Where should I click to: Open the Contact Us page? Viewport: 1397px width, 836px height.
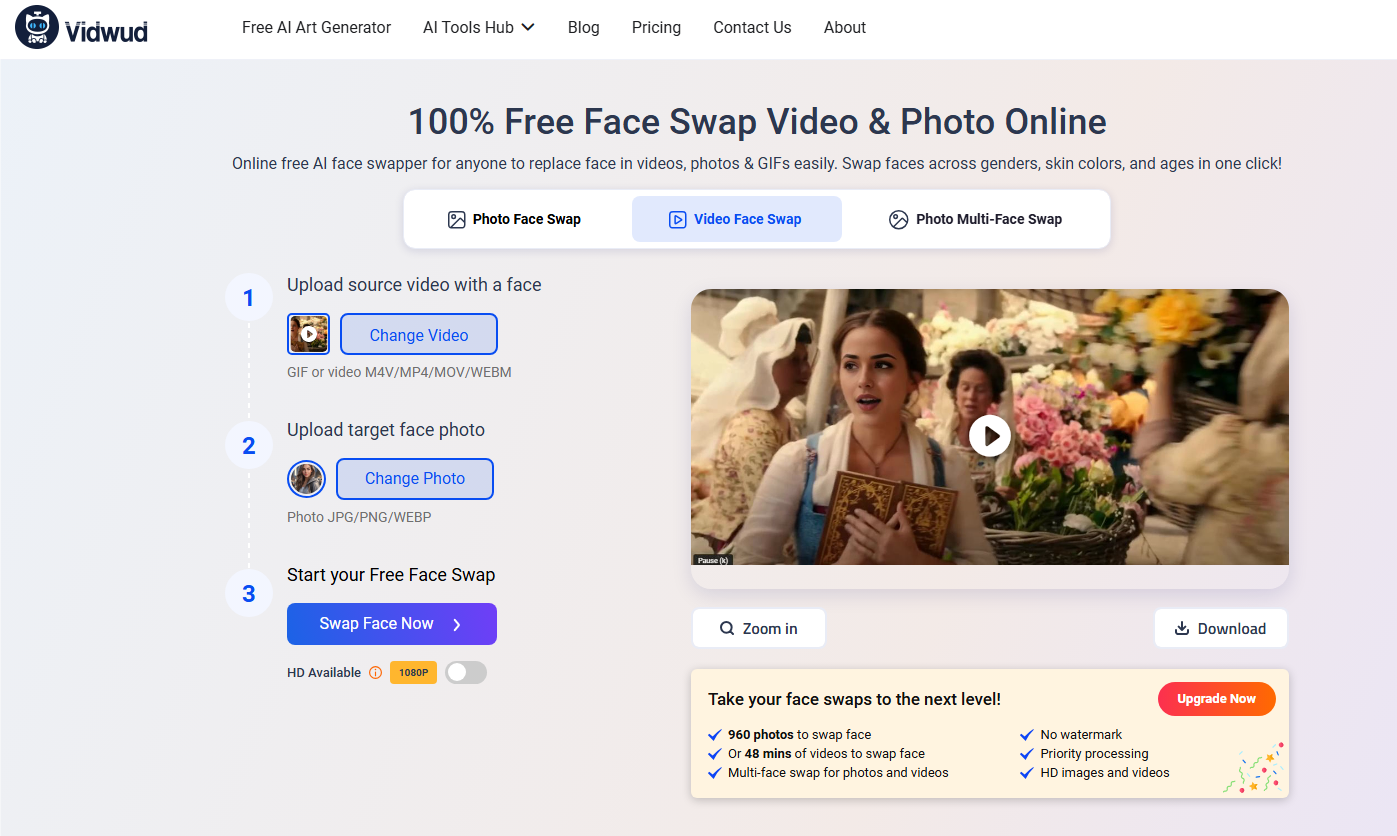[752, 28]
